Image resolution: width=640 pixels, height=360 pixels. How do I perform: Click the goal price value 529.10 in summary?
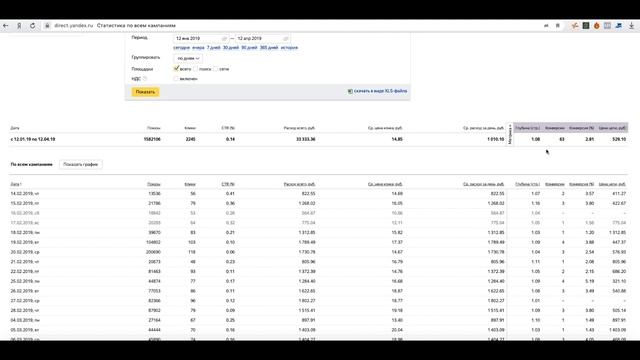619,139
